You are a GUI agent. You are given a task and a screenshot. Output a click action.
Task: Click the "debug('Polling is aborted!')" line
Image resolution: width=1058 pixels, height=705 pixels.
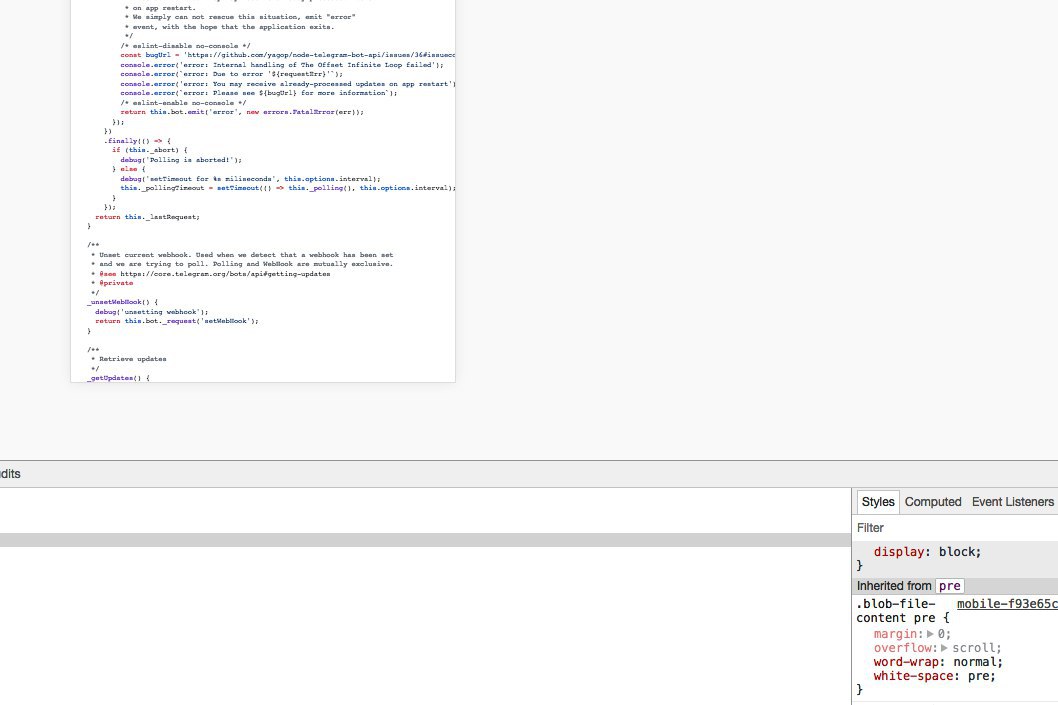click(x=181, y=160)
